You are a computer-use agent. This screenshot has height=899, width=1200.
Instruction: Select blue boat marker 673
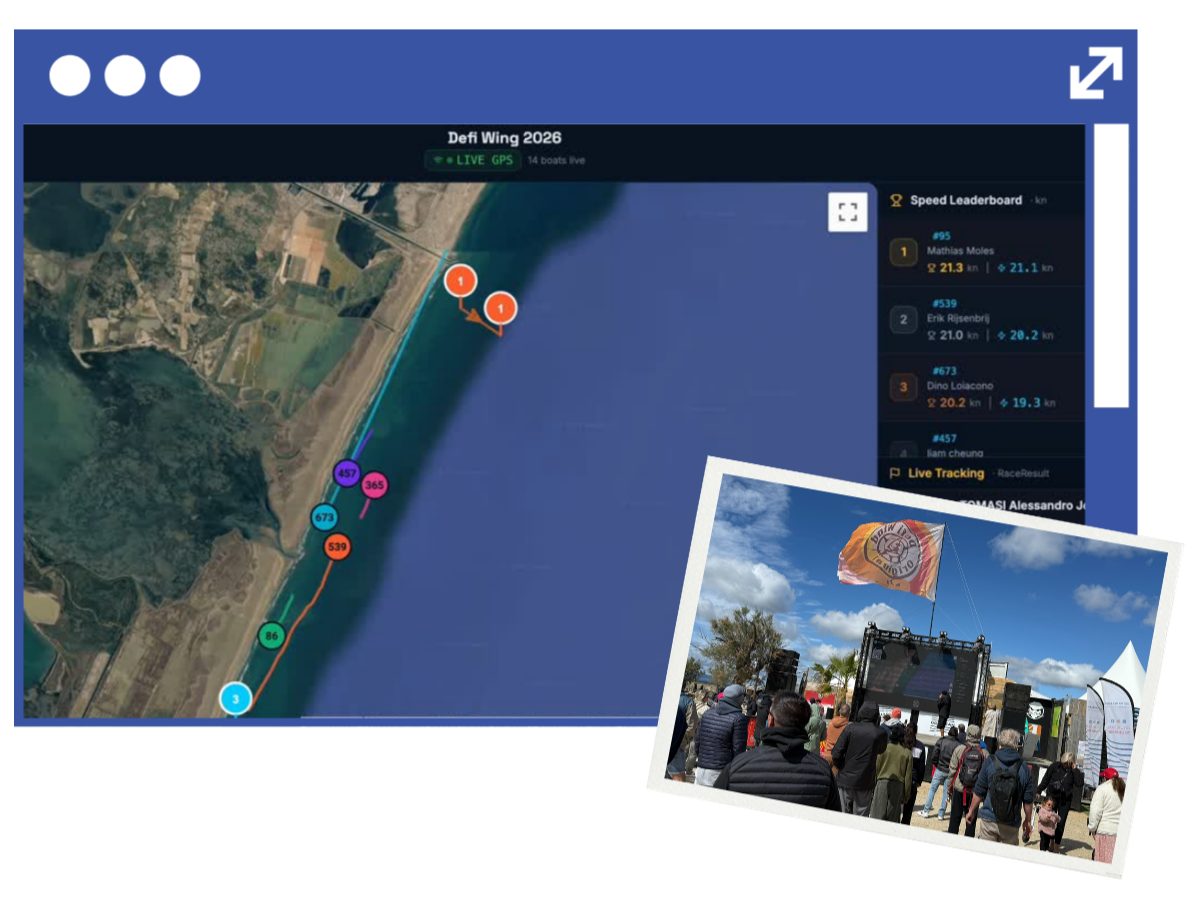click(x=324, y=518)
